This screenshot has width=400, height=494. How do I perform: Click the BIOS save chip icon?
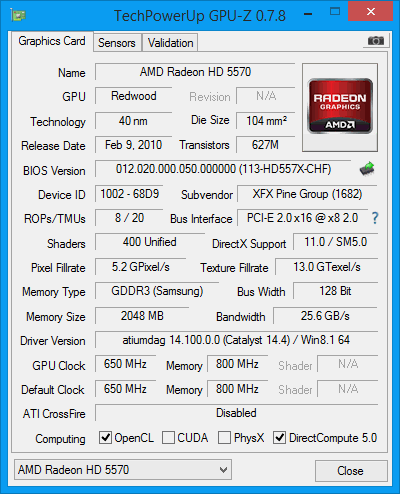click(367, 169)
